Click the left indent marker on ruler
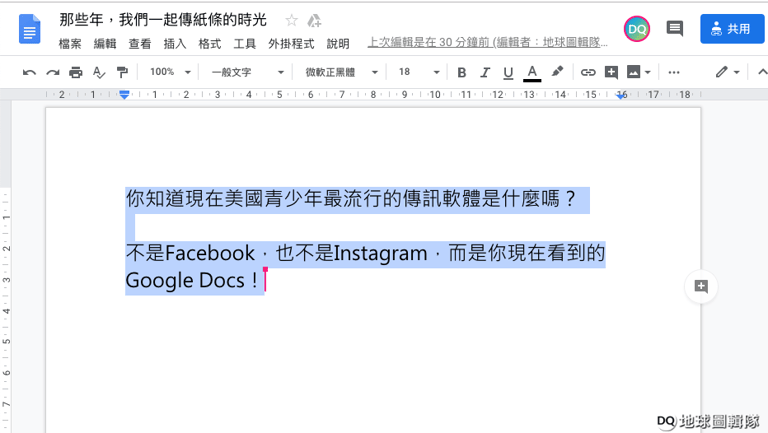768x433 pixels. coord(124,95)
